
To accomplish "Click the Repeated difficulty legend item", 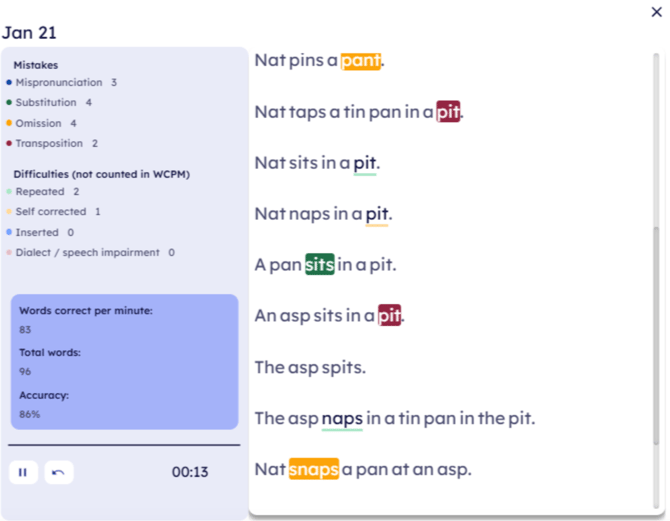I will pos(40,192).
